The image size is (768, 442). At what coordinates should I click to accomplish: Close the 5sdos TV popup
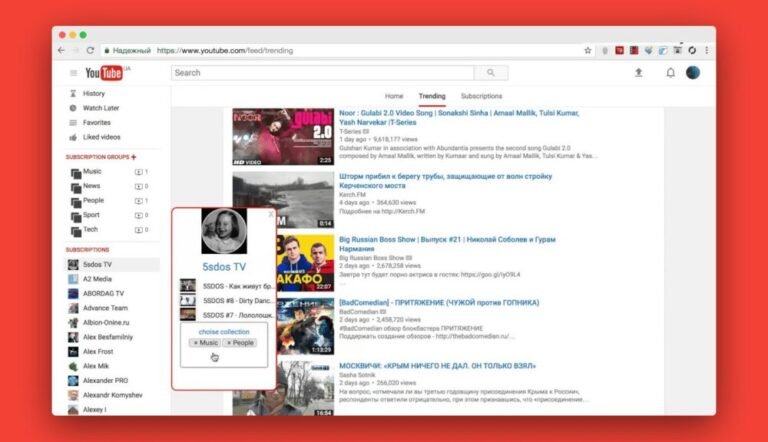pyautogui.click(x=271, y=214)
